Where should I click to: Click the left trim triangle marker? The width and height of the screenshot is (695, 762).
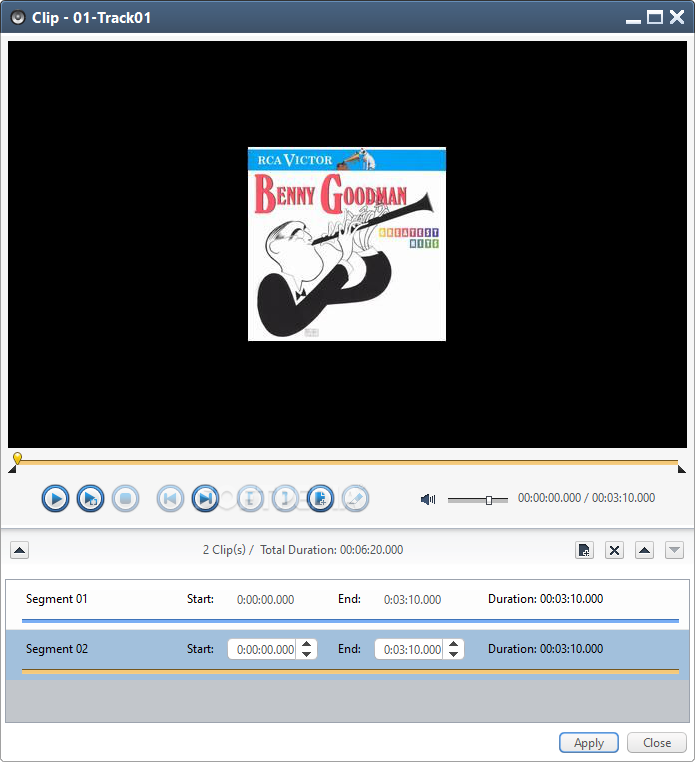(x=12, y=469)
